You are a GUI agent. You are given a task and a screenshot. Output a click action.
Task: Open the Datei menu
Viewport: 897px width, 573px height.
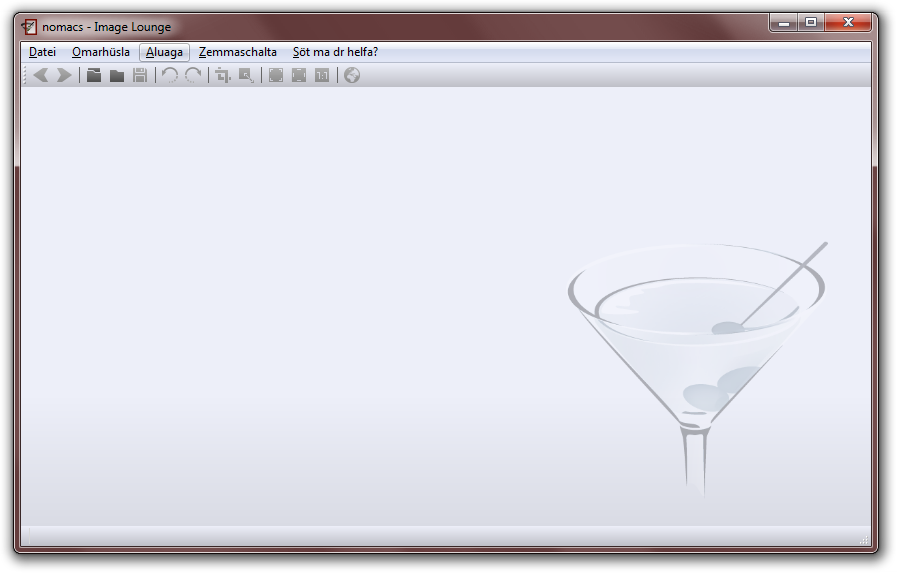[x=42, y=52]
